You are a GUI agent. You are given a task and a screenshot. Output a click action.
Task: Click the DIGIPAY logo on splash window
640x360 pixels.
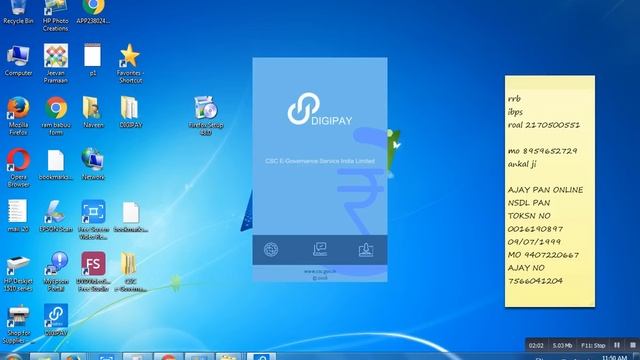tap(320, 109)
